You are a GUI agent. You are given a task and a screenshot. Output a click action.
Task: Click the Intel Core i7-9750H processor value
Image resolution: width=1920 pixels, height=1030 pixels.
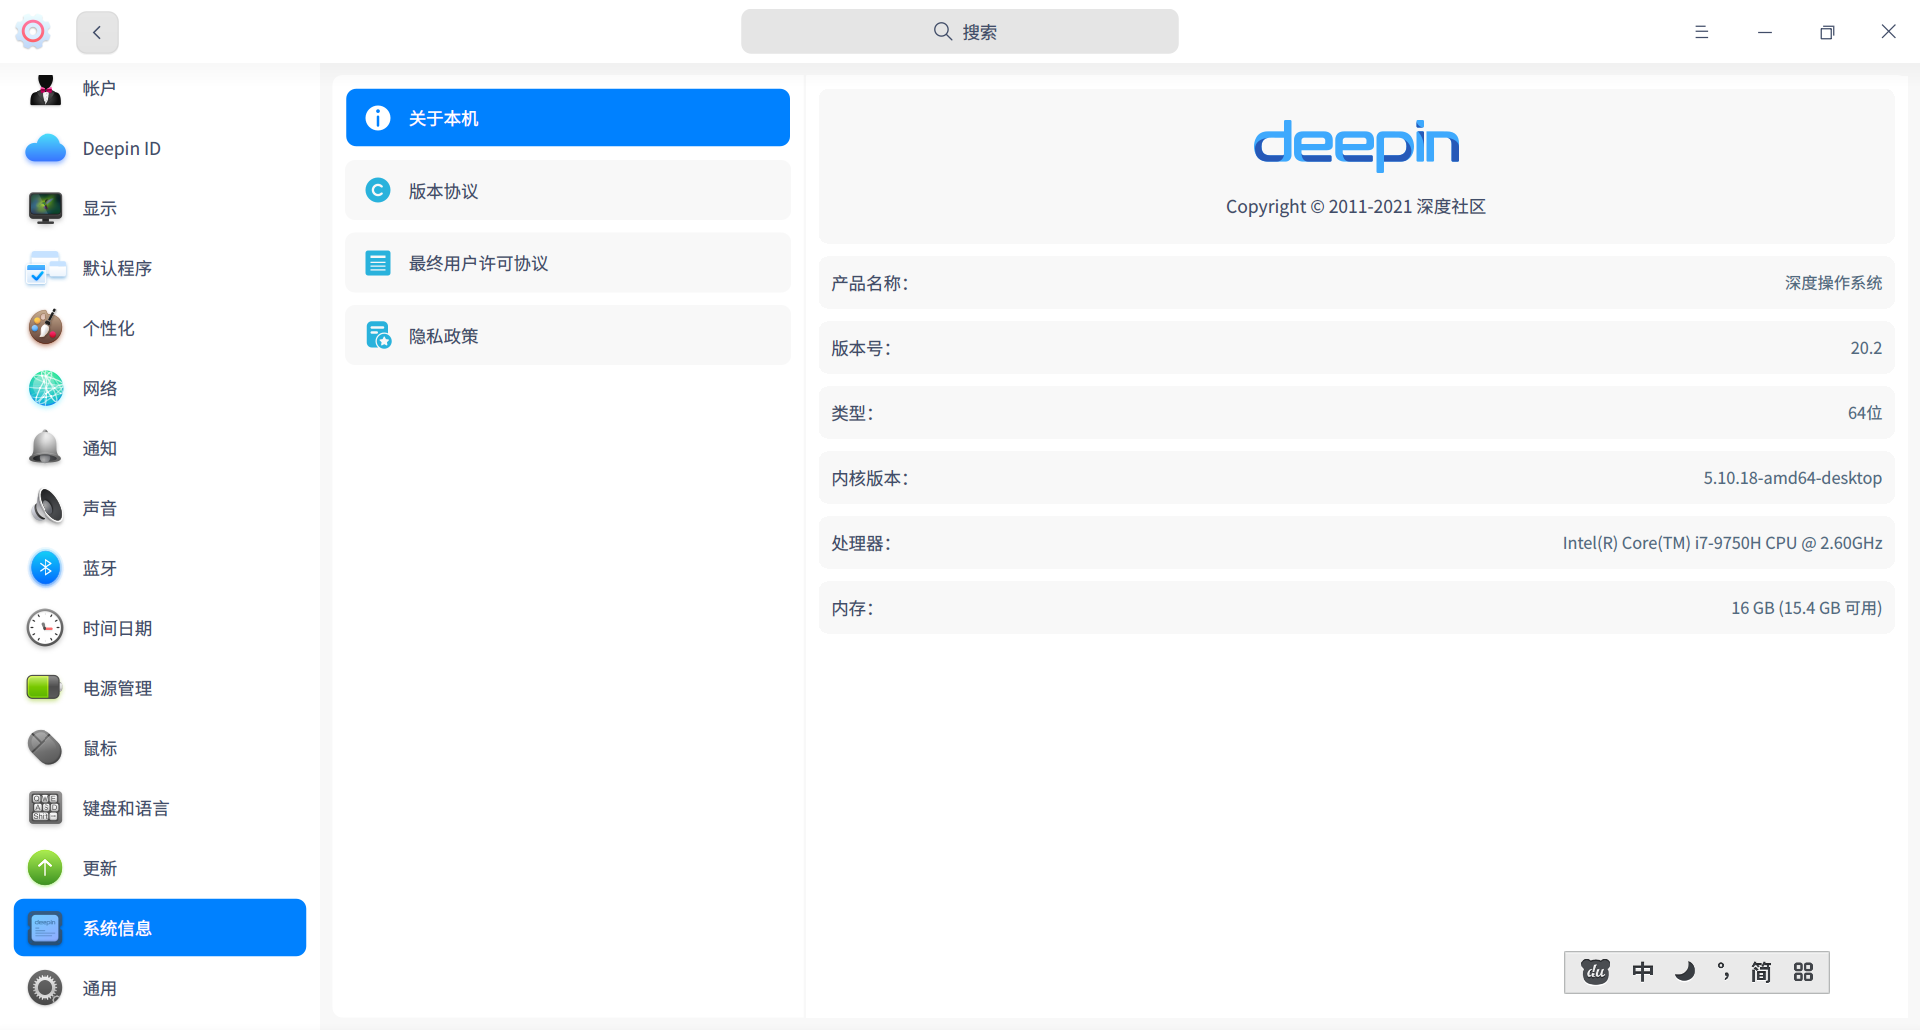(x=1722, y=543)
